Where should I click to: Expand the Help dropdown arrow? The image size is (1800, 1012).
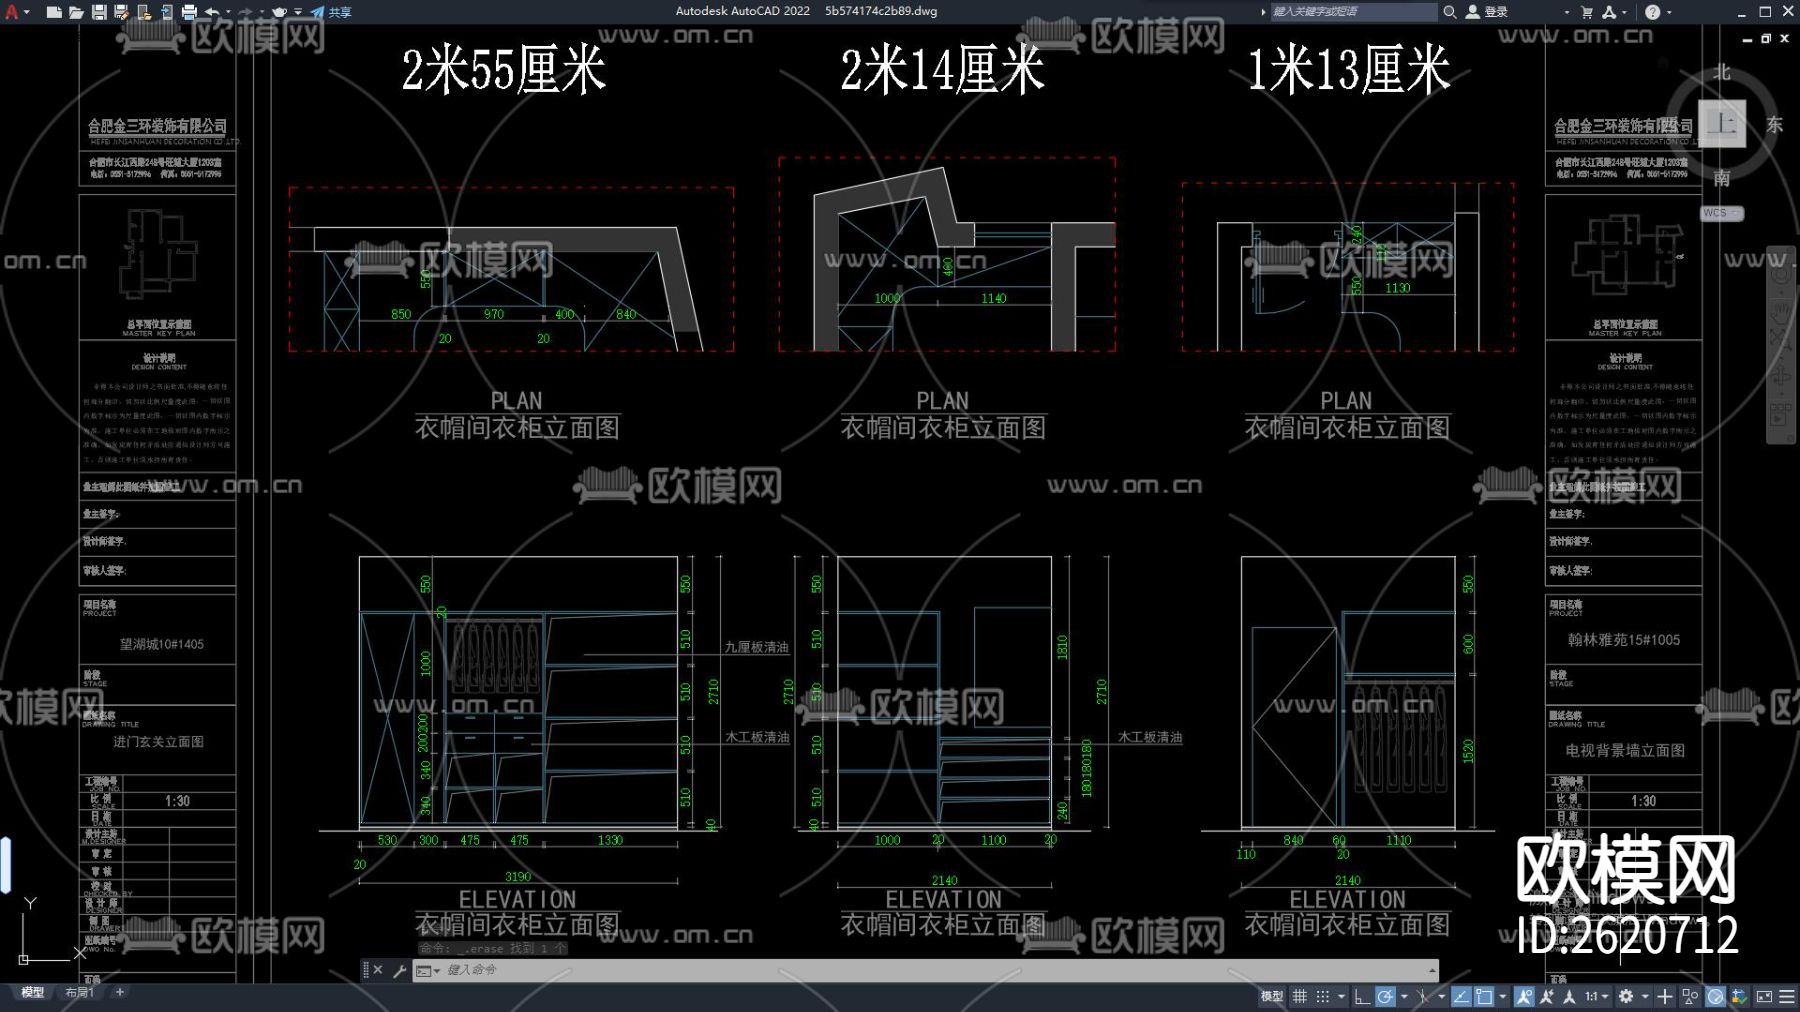point(1670,12)
